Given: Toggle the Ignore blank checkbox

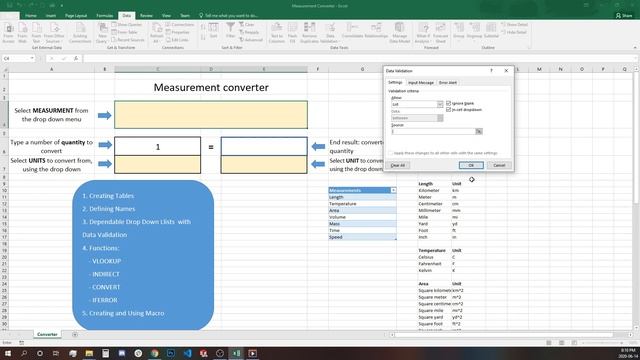Looking at the screenshot, I should [x=449, y=103].
